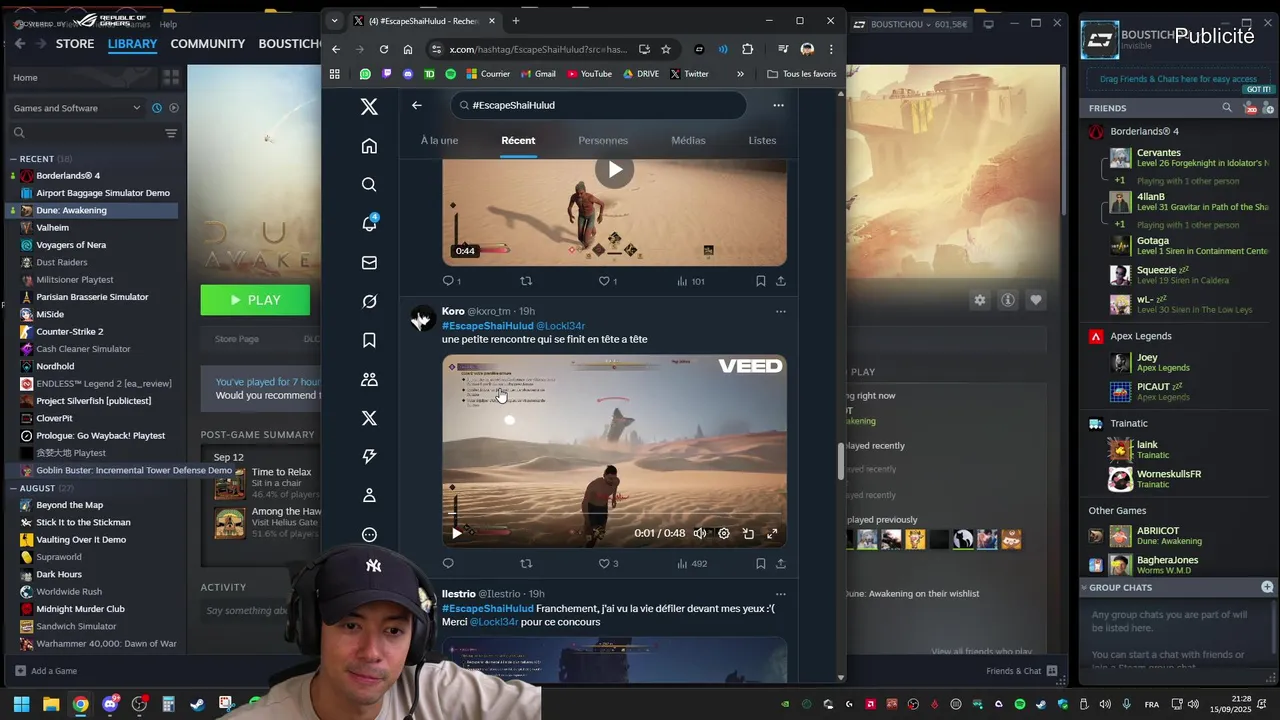Open Koro video settings gear
The height and width of the screenshot is (720, 1280).
coord(724,533)
